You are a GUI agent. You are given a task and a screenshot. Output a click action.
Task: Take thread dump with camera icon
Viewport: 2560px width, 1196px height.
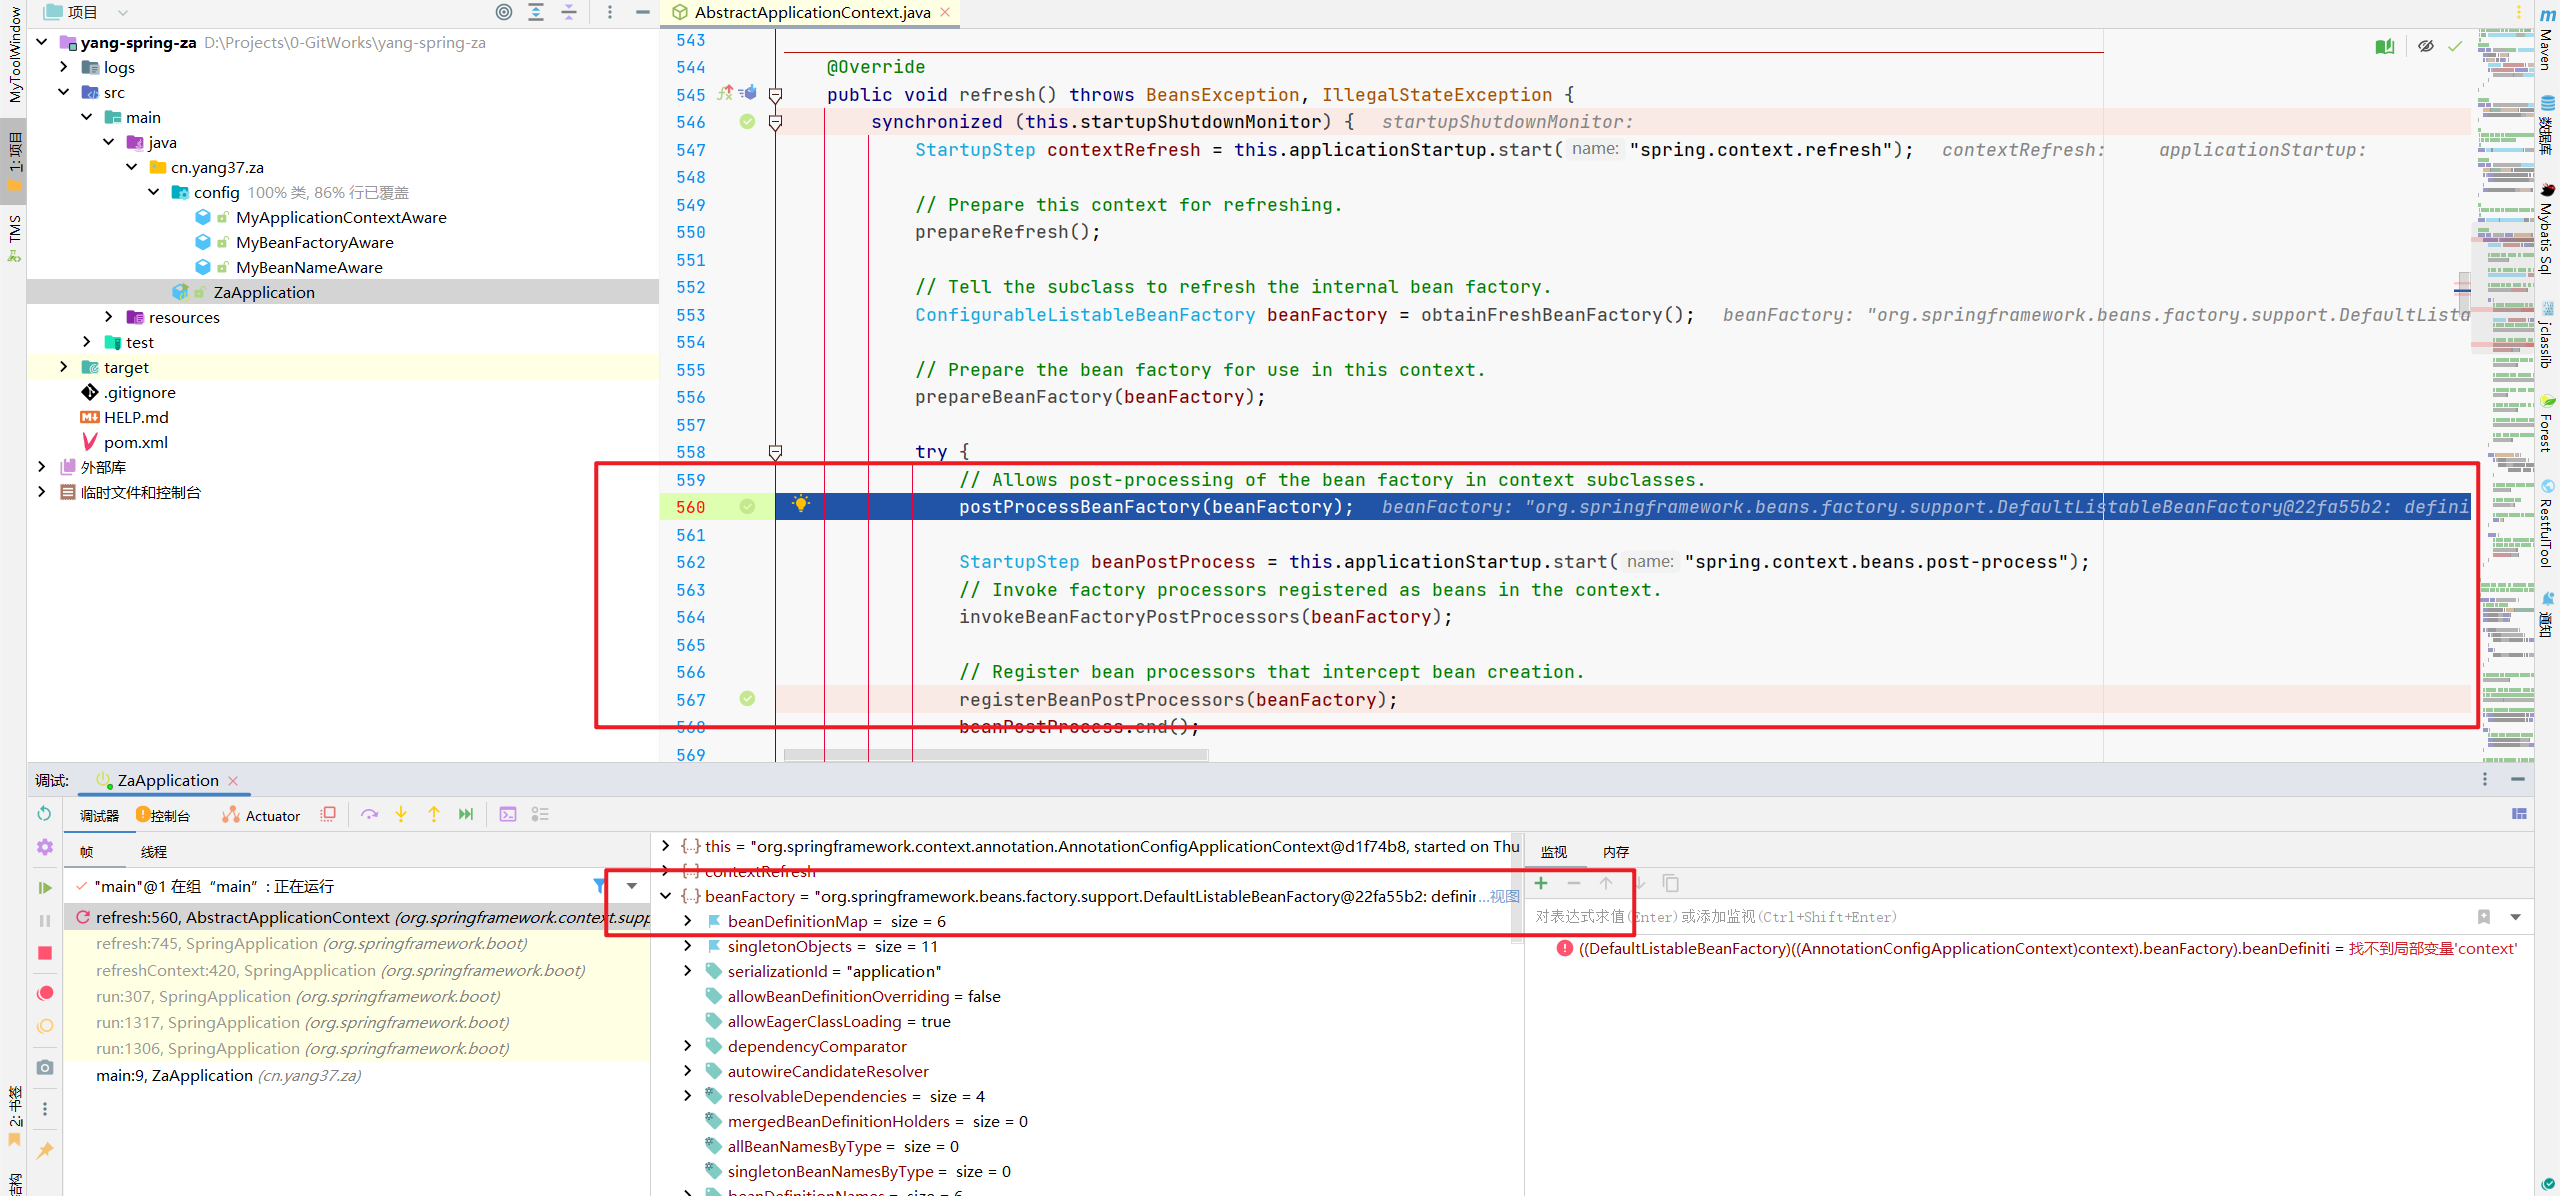tap(44, 1068)
